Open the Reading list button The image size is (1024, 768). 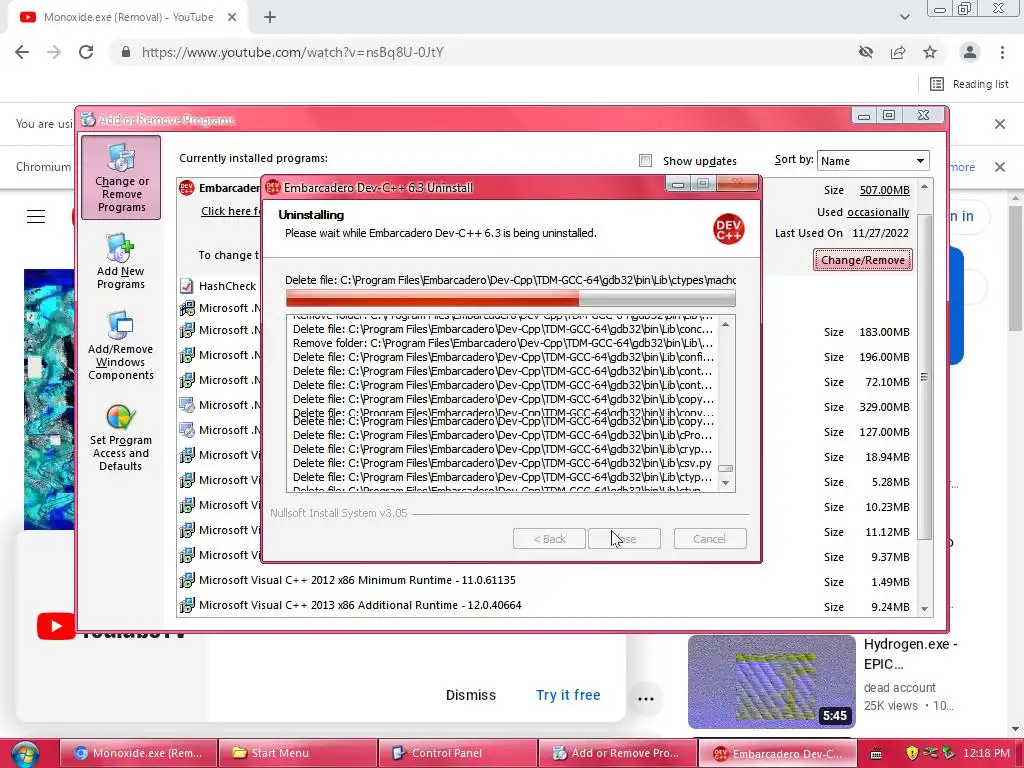click(x=969, y=84)
